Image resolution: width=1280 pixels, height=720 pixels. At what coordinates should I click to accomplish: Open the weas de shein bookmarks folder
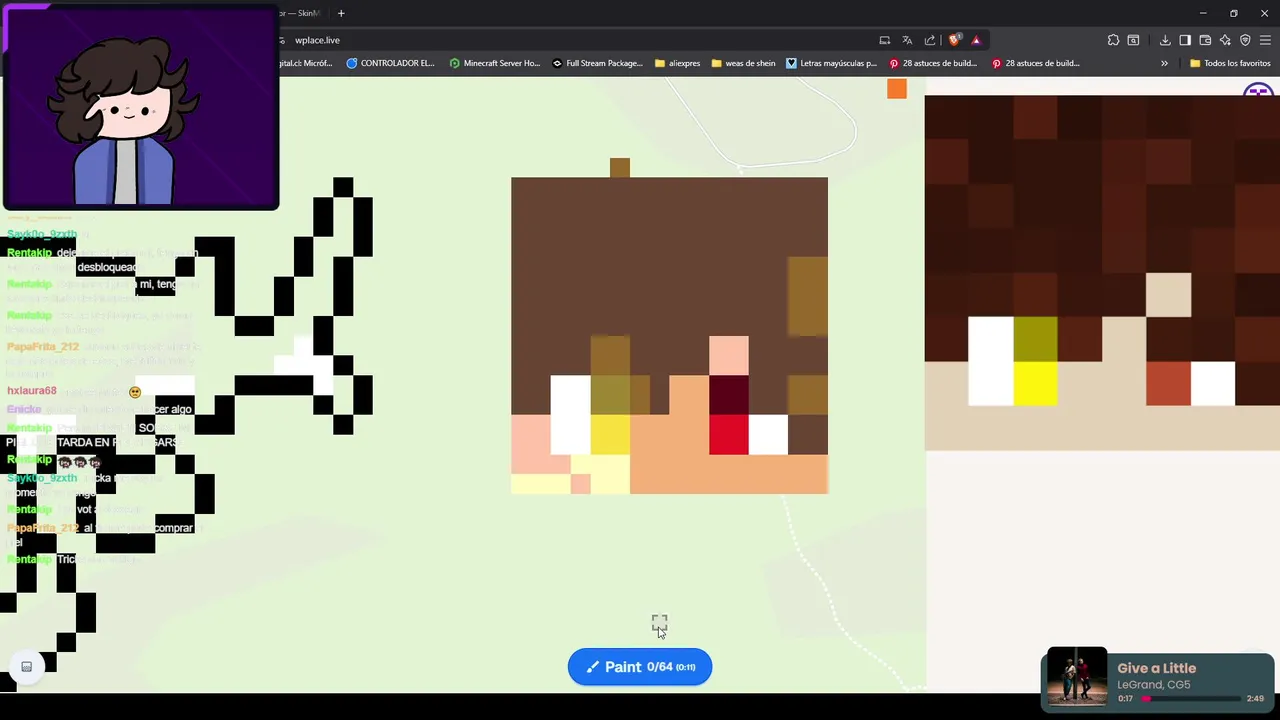point(743,63)
